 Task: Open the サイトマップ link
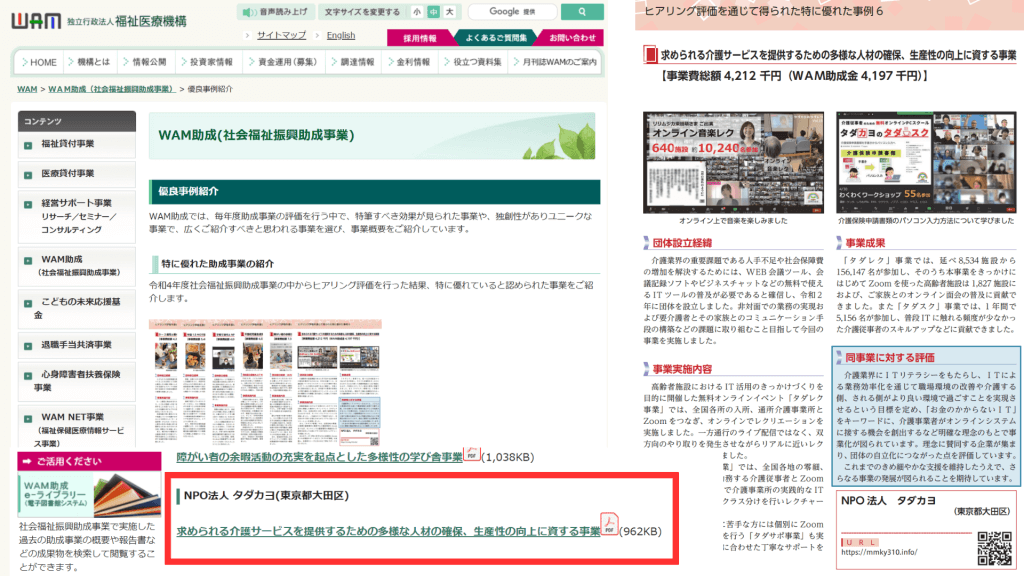click(281, 36)
